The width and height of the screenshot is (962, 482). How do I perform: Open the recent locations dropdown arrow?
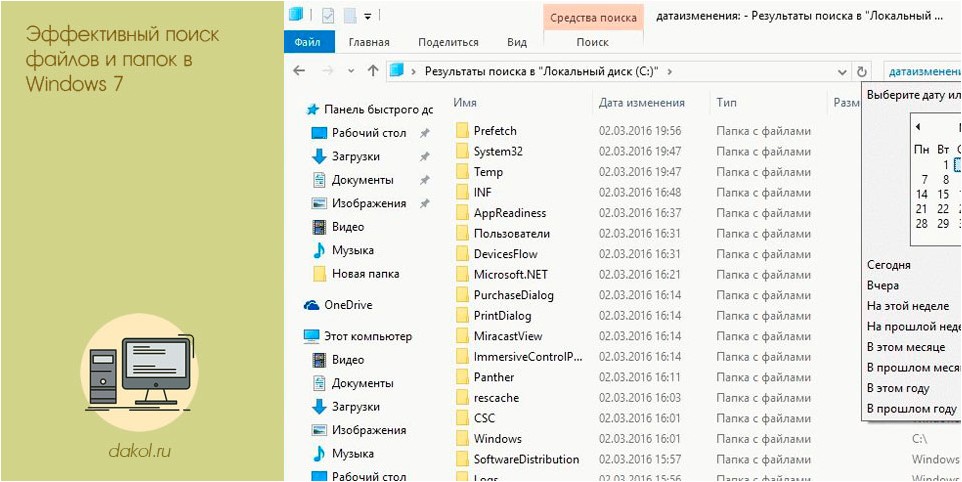351,71
